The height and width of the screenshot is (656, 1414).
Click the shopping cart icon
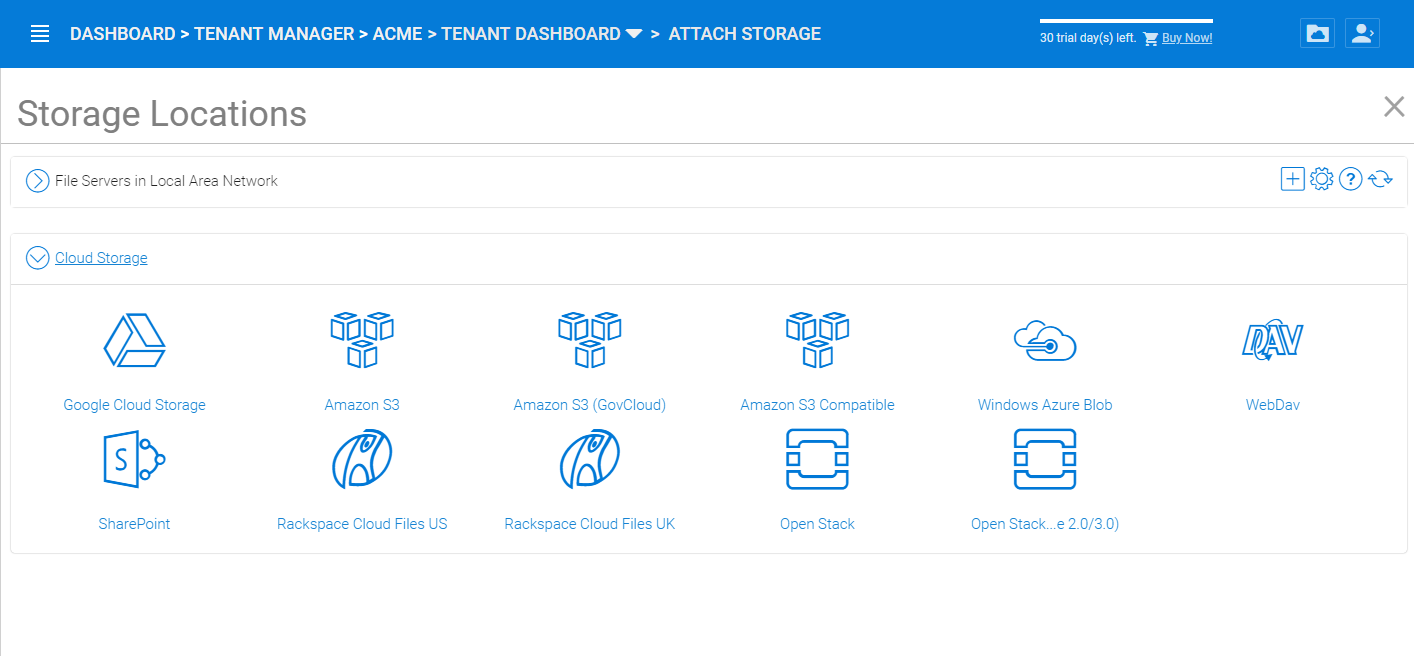click(x=1150, y=39)
